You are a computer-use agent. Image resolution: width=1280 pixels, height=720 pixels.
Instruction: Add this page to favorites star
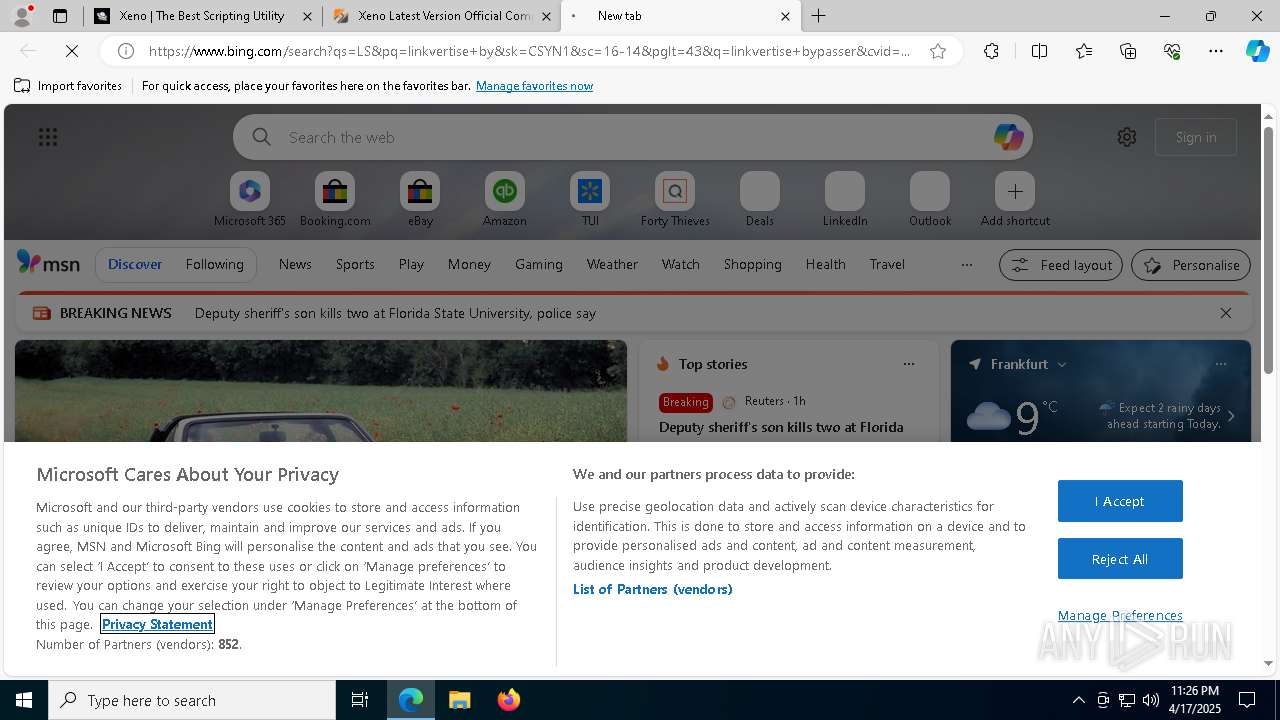938,51
